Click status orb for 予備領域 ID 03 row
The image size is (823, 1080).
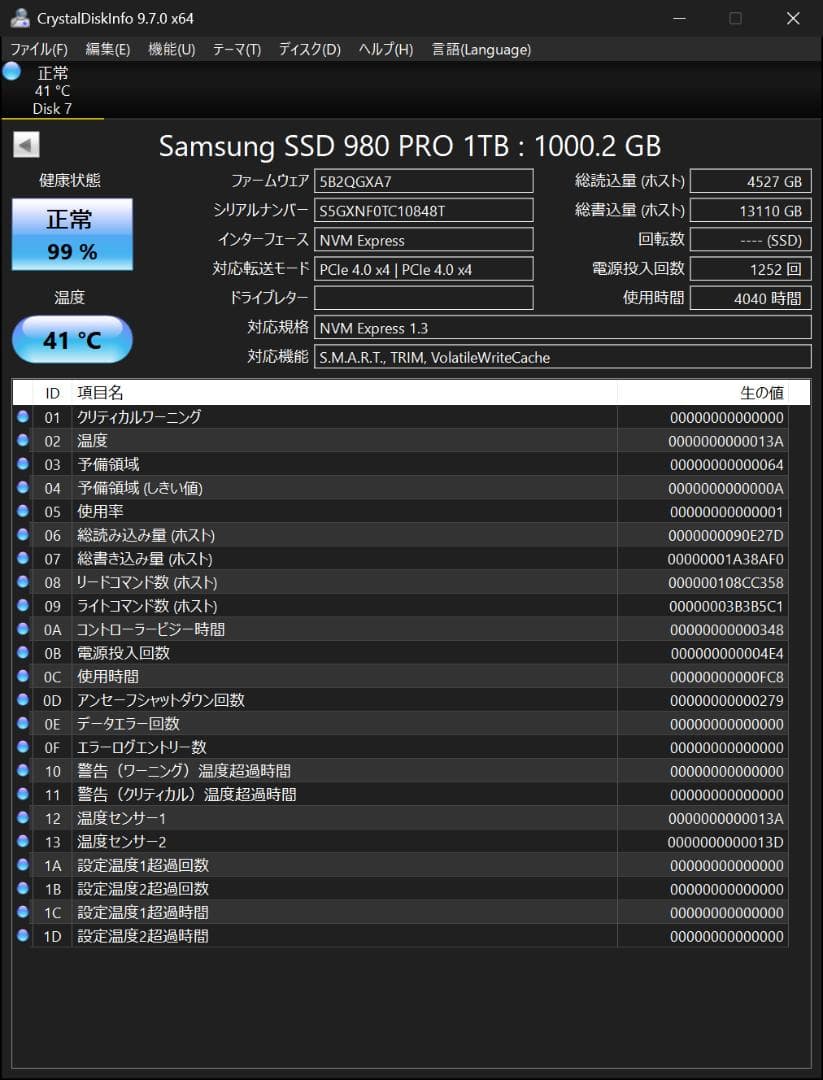coord(23,464)
